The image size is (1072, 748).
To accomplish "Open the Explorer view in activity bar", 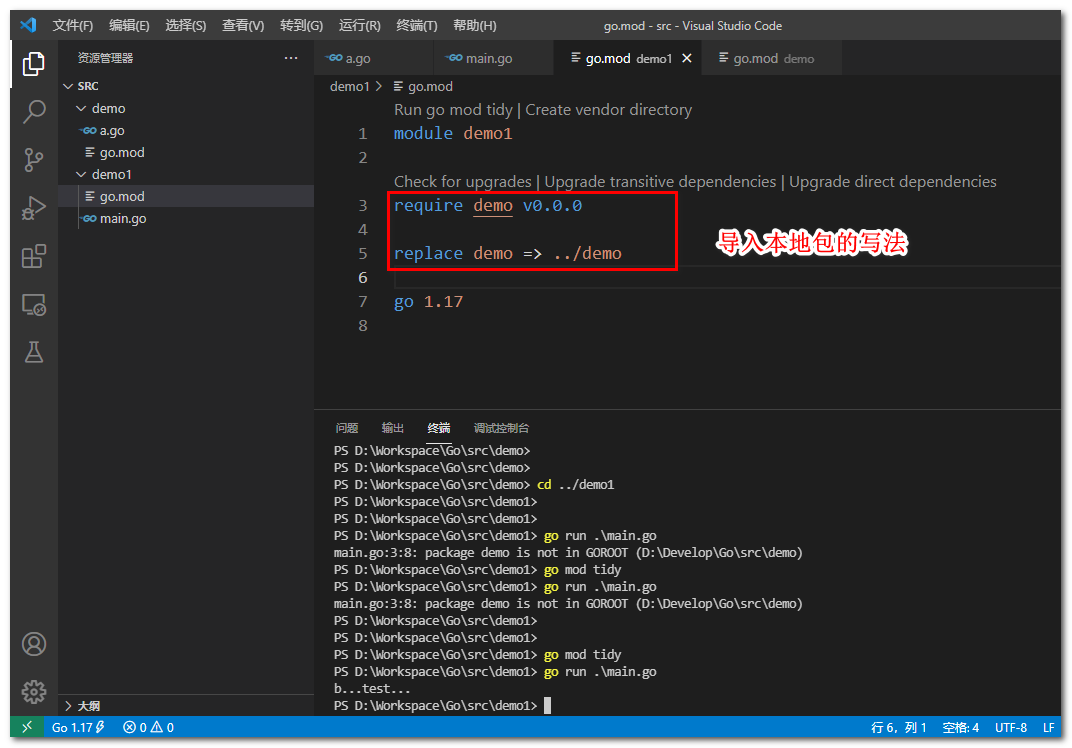I will 34,64.
